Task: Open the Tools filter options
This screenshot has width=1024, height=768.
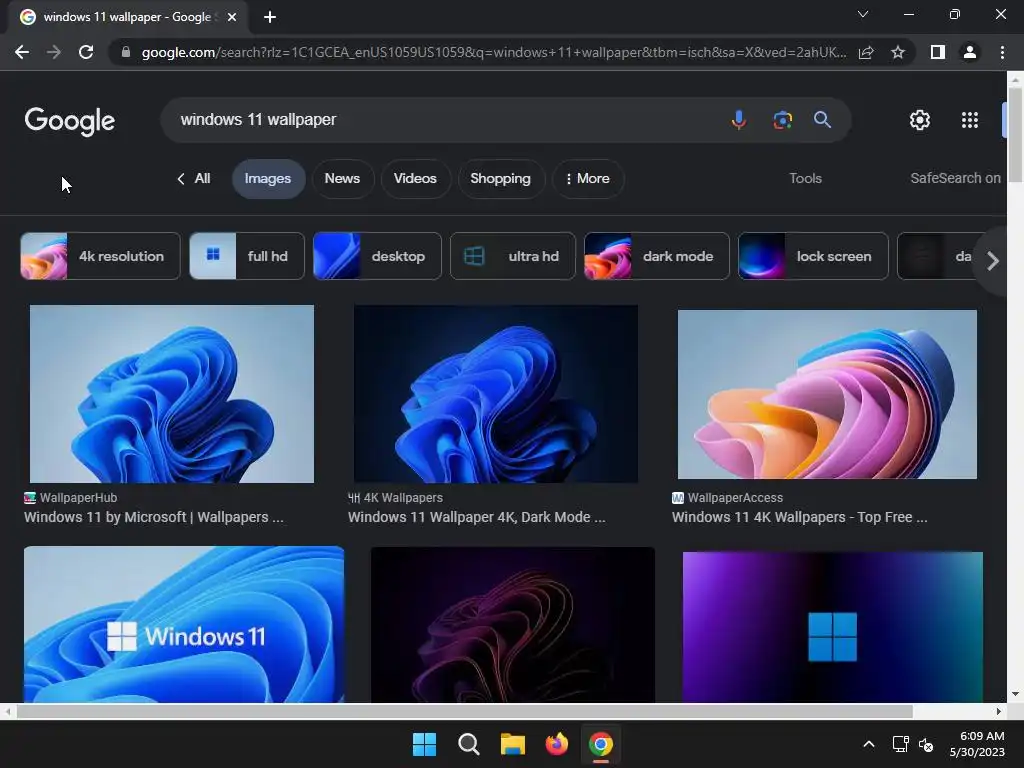Action: (x=805, y=178)
